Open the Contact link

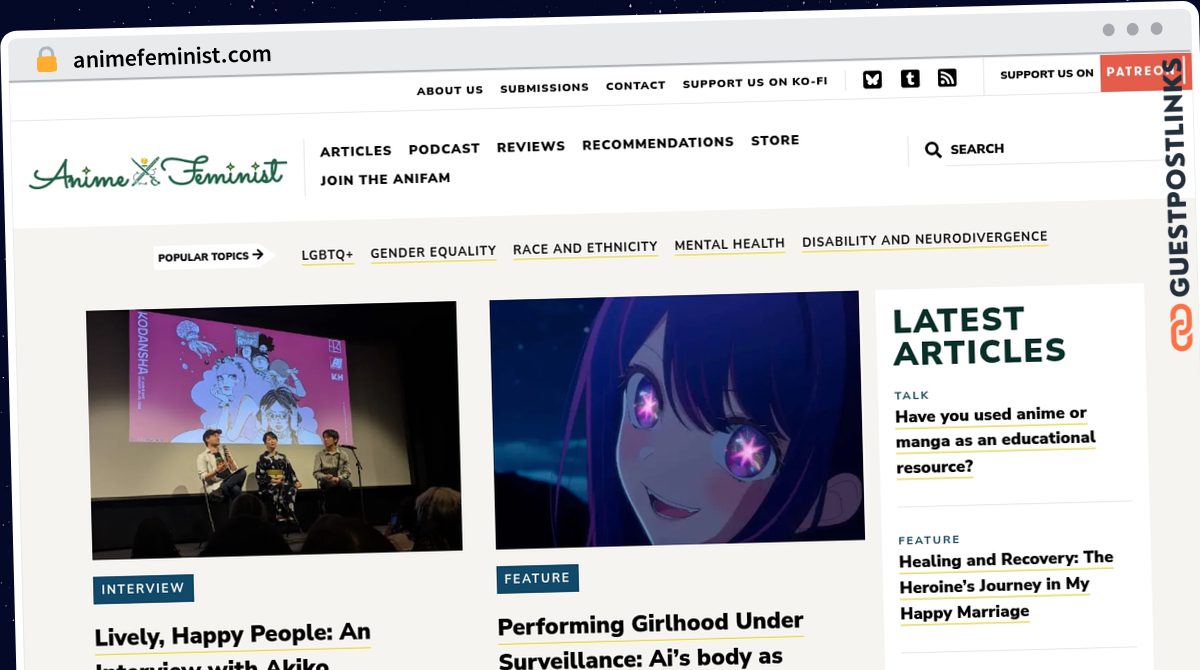point(635,86)
